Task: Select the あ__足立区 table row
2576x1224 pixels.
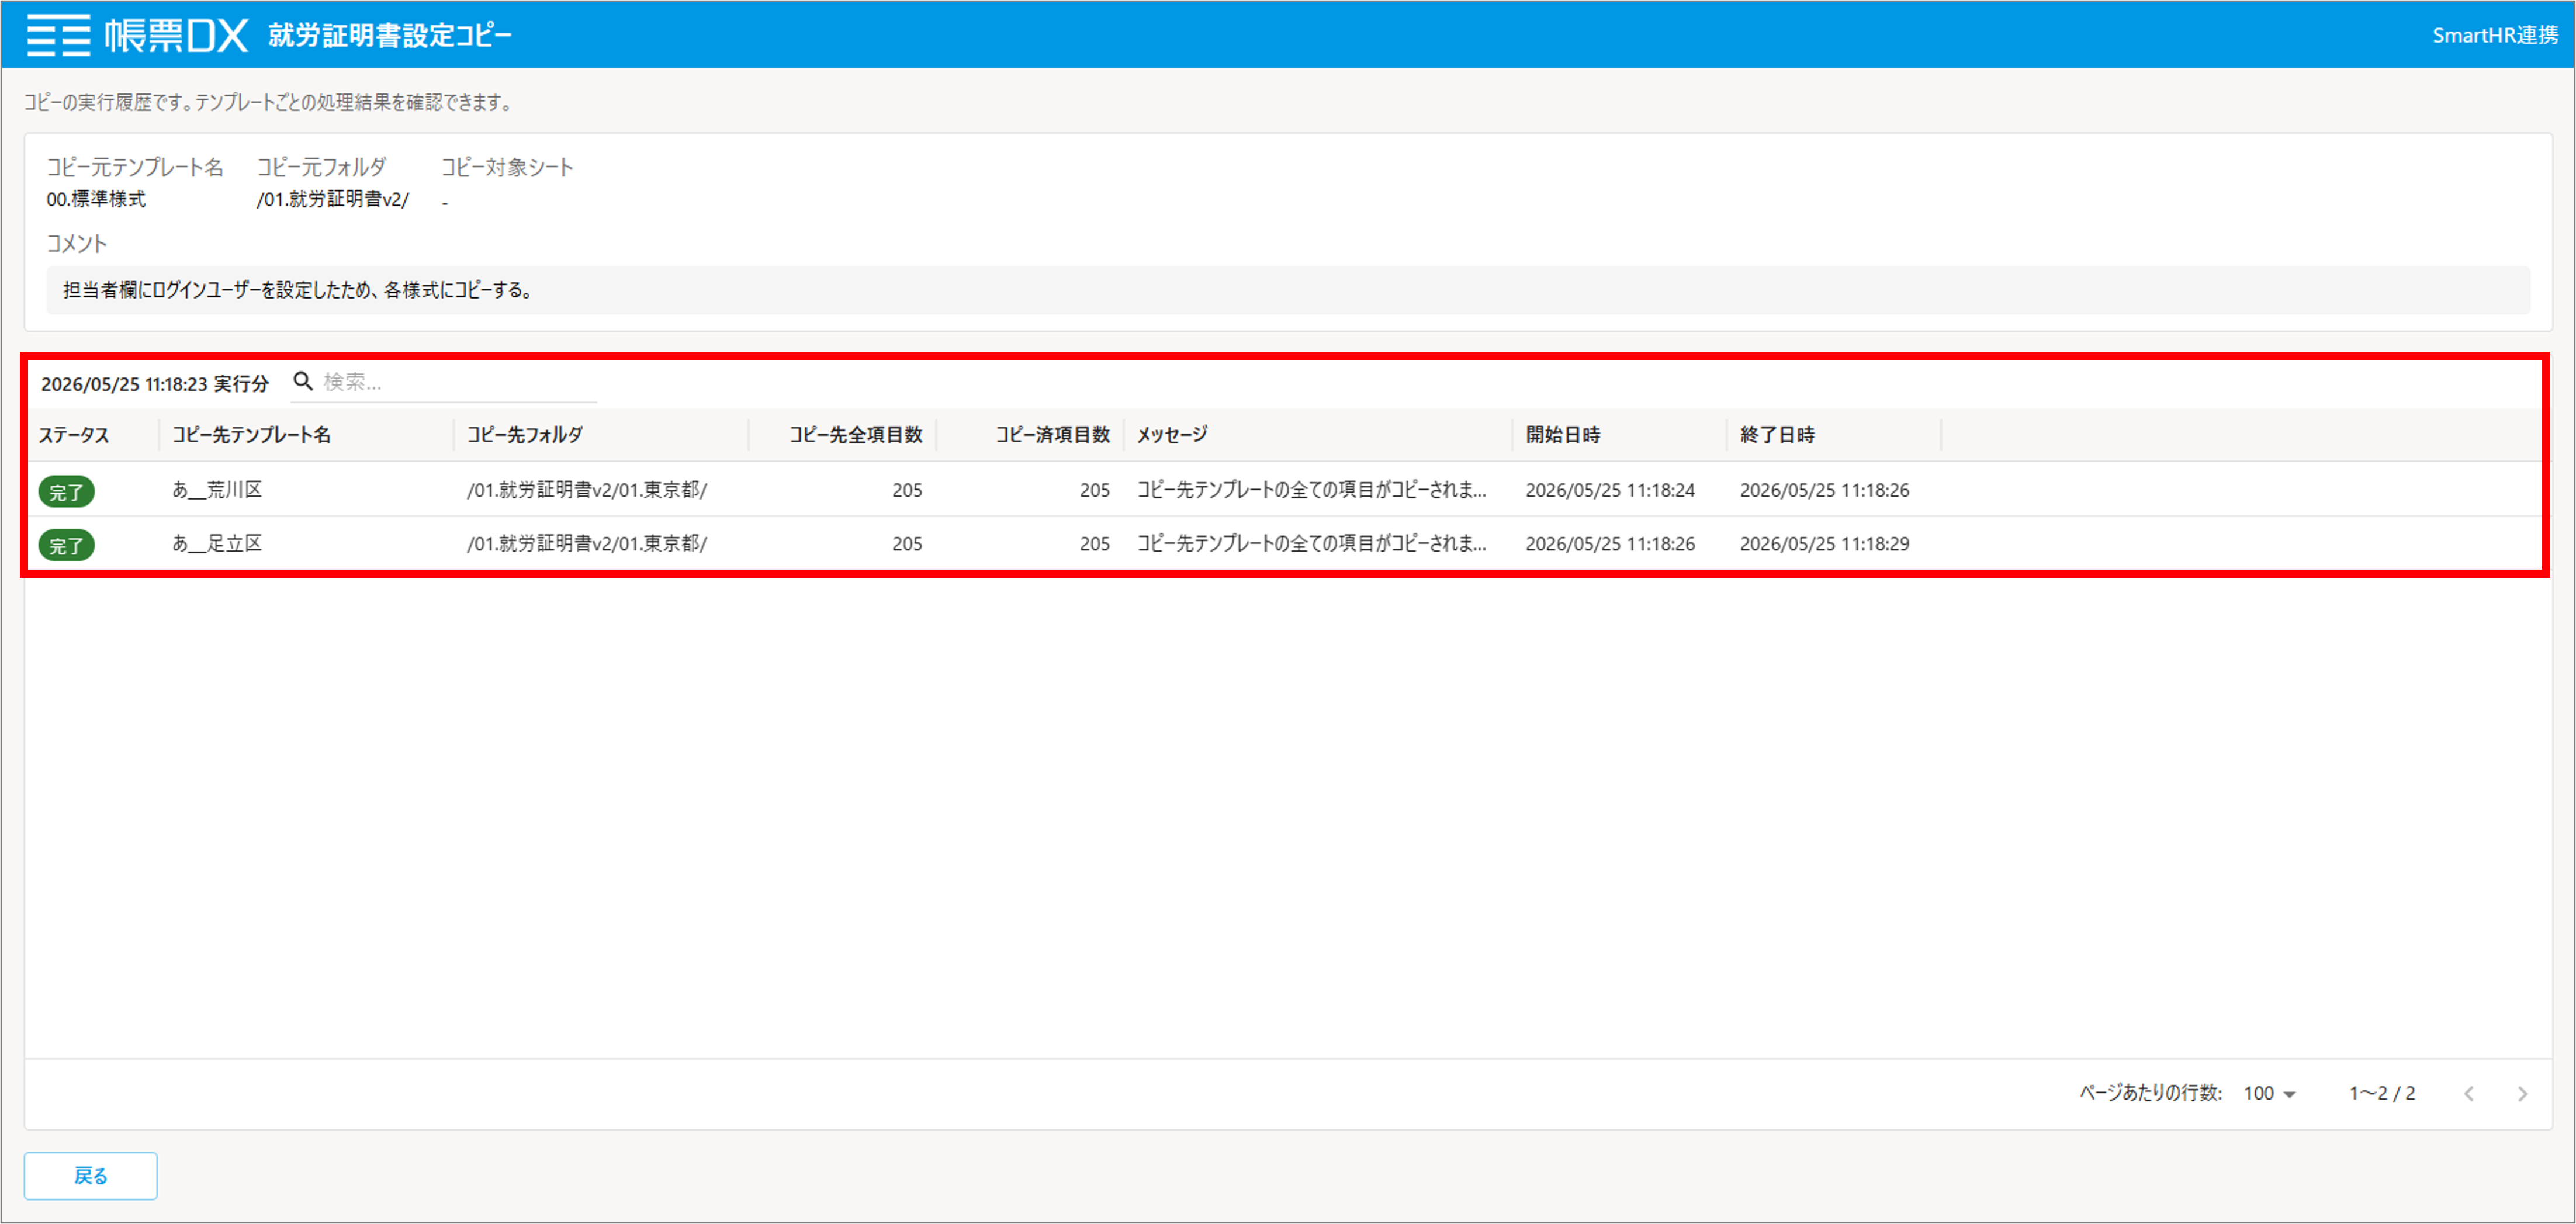Action: point(1284,544)
